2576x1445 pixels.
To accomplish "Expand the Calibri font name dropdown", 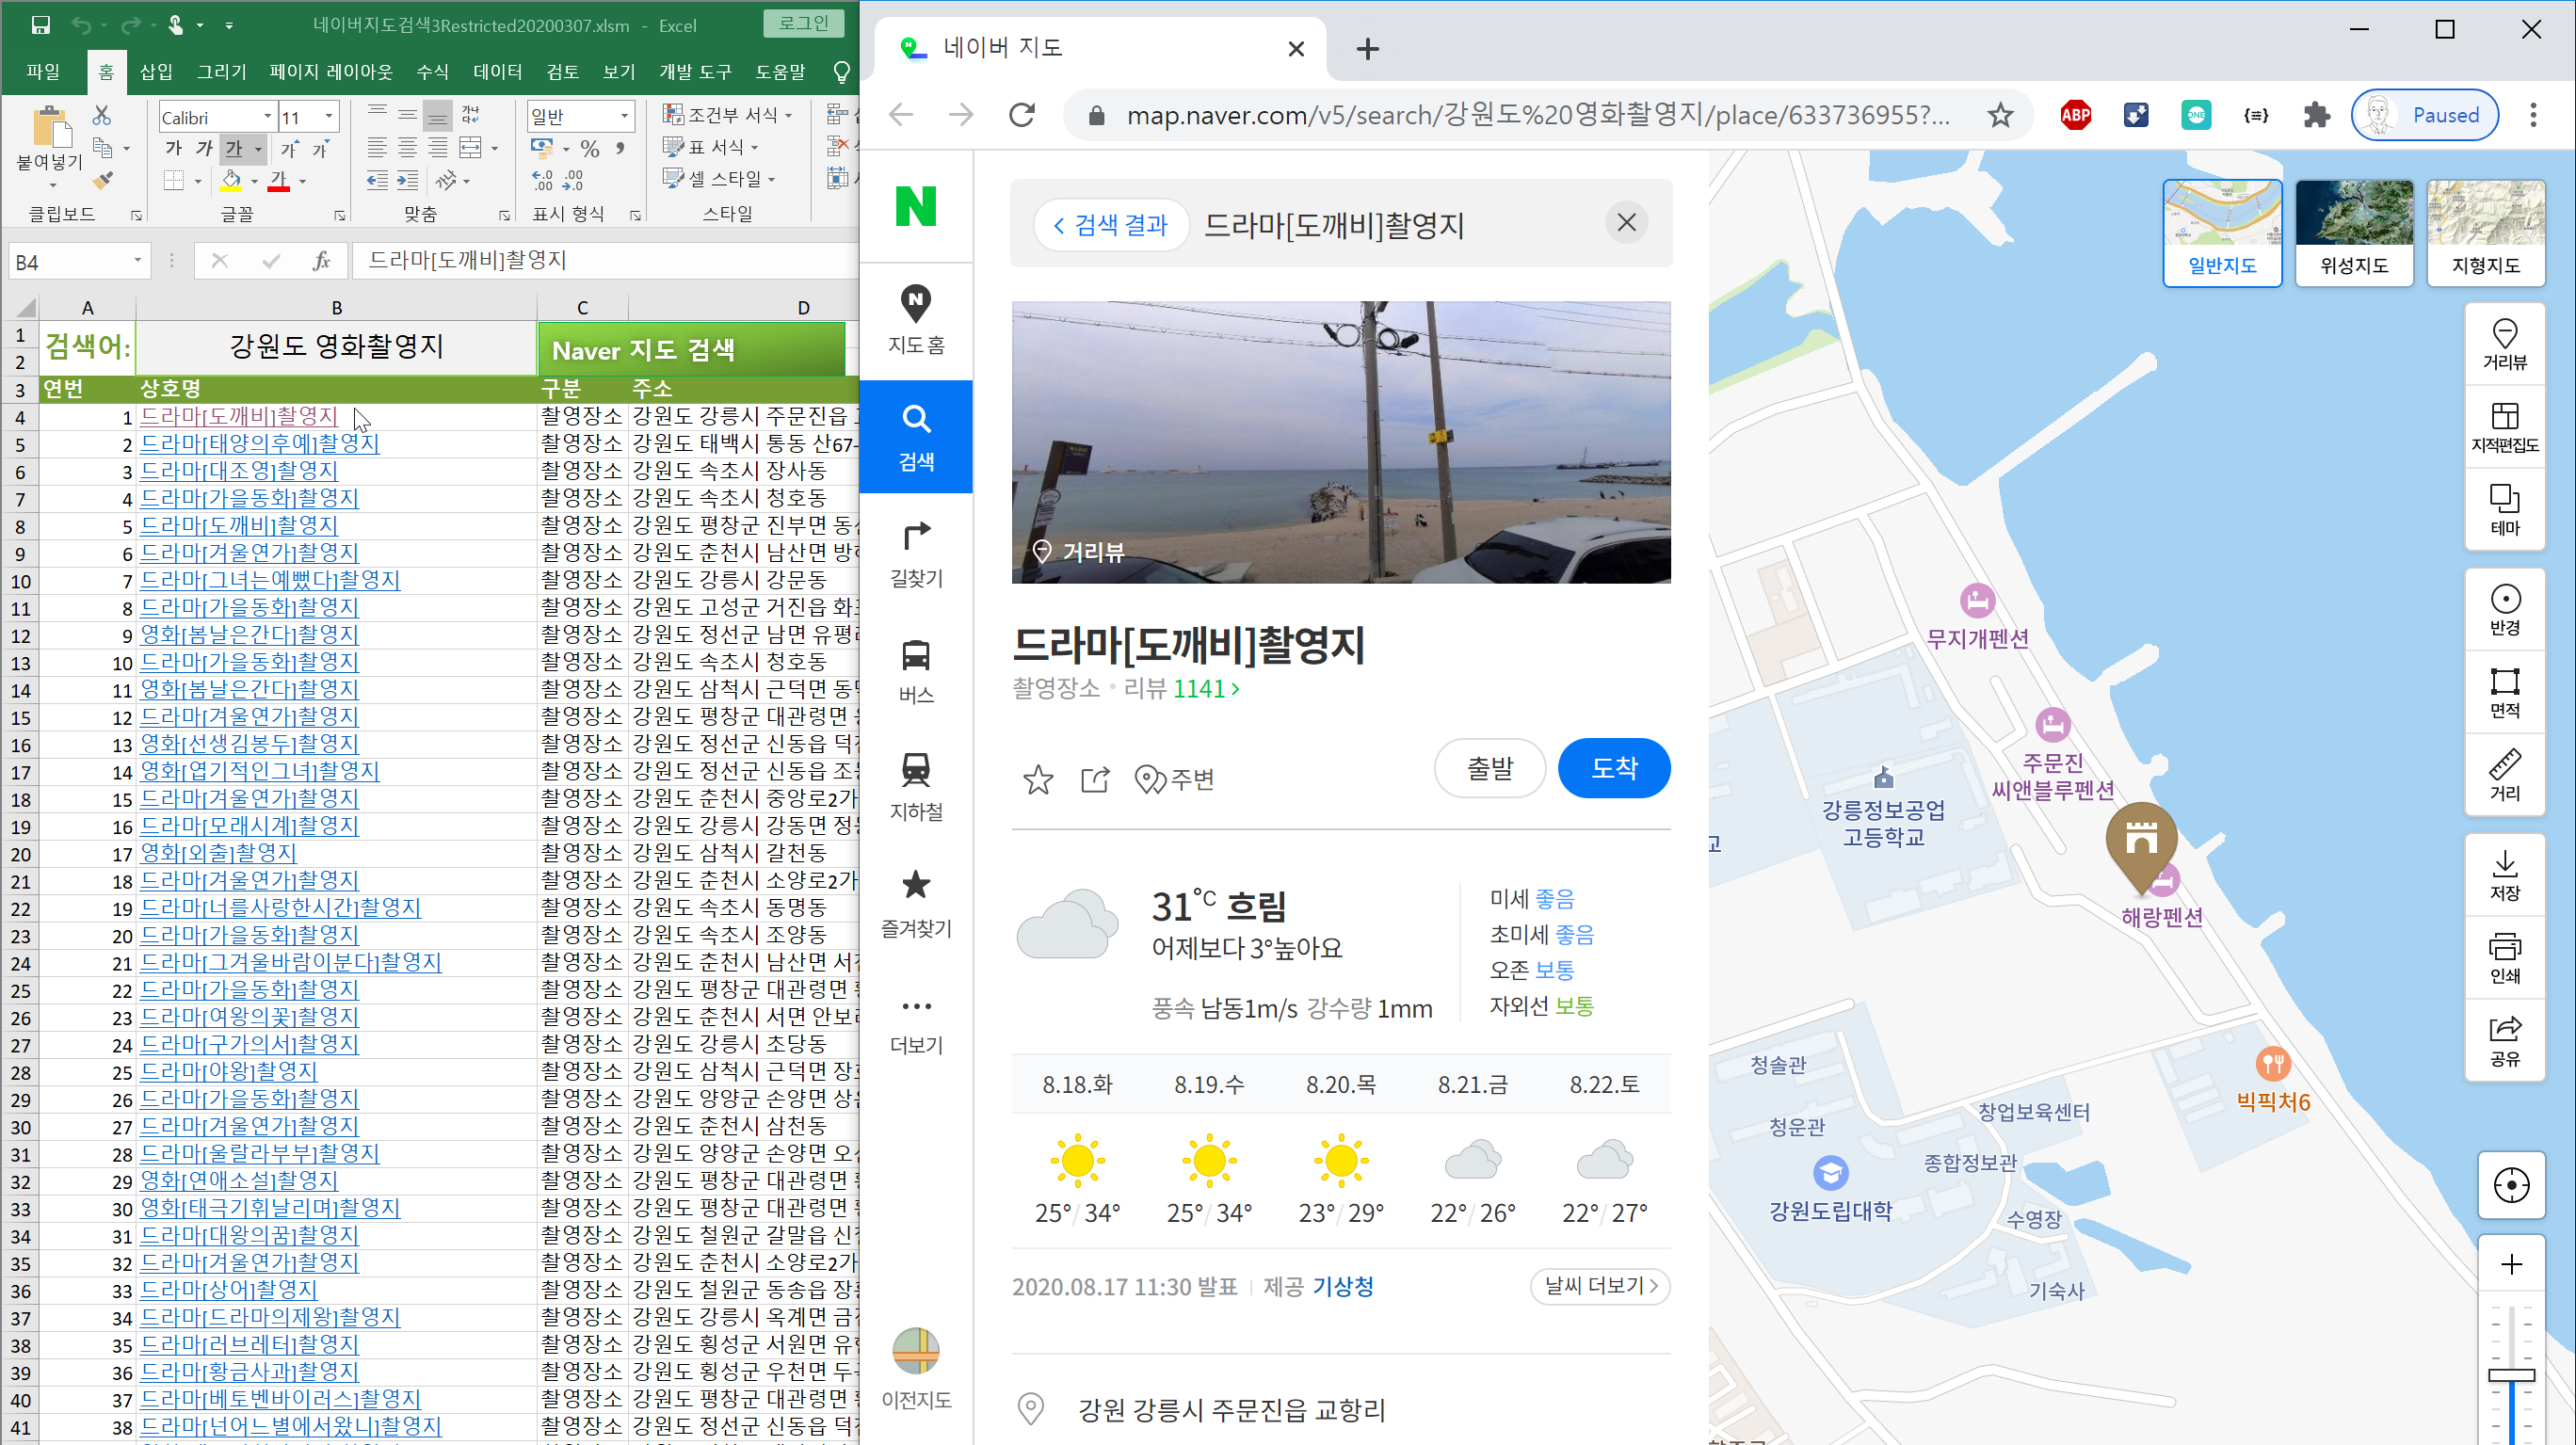I will (267, 117).
